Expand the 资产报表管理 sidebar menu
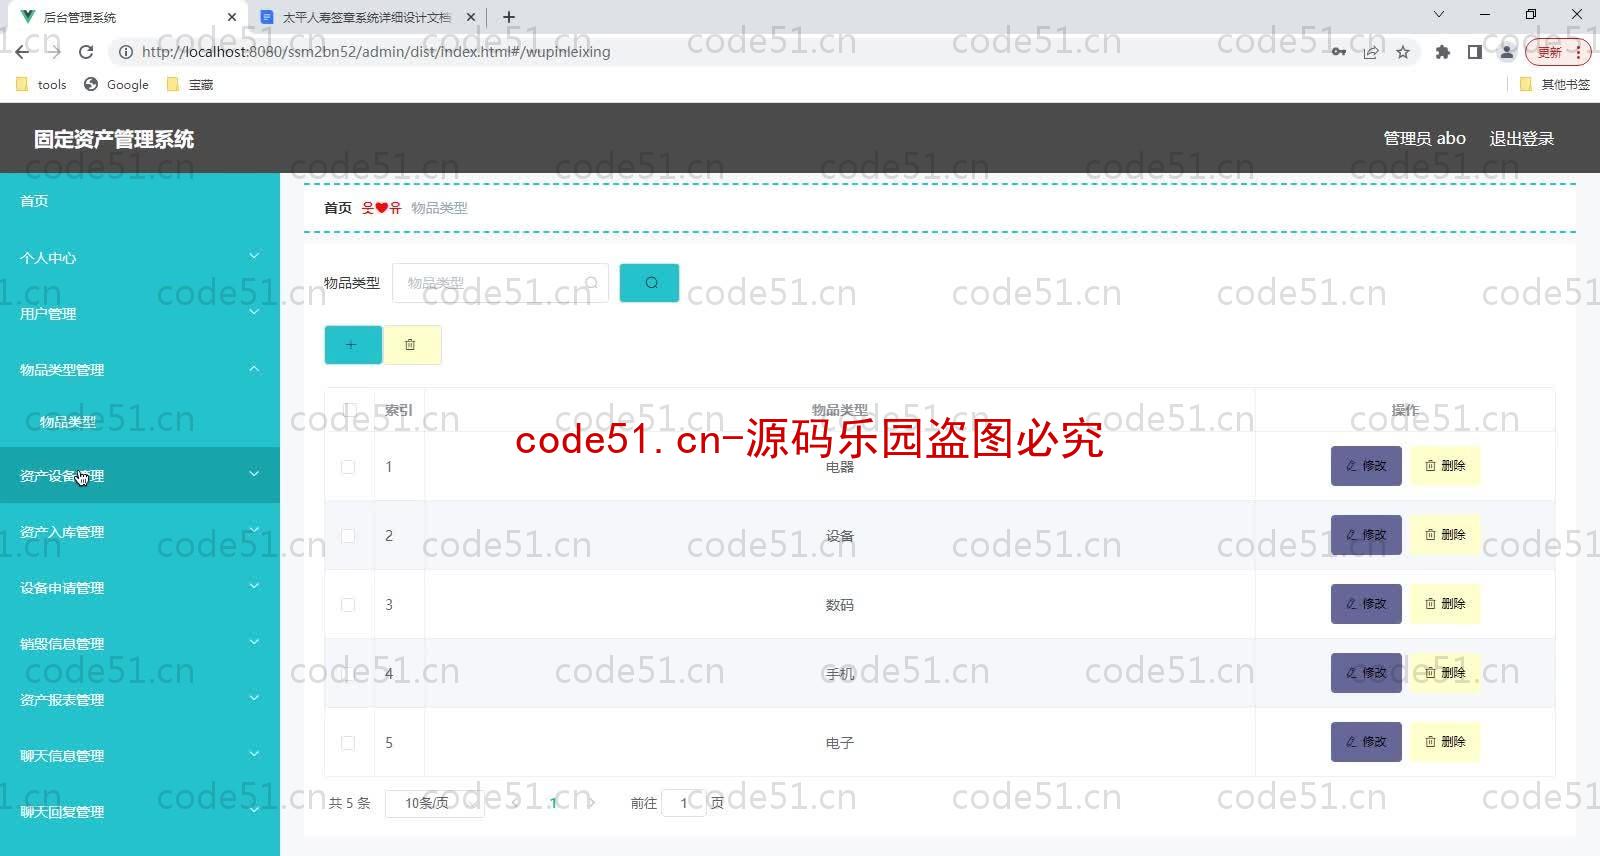The image size is (1600, 856). (140, 700)
